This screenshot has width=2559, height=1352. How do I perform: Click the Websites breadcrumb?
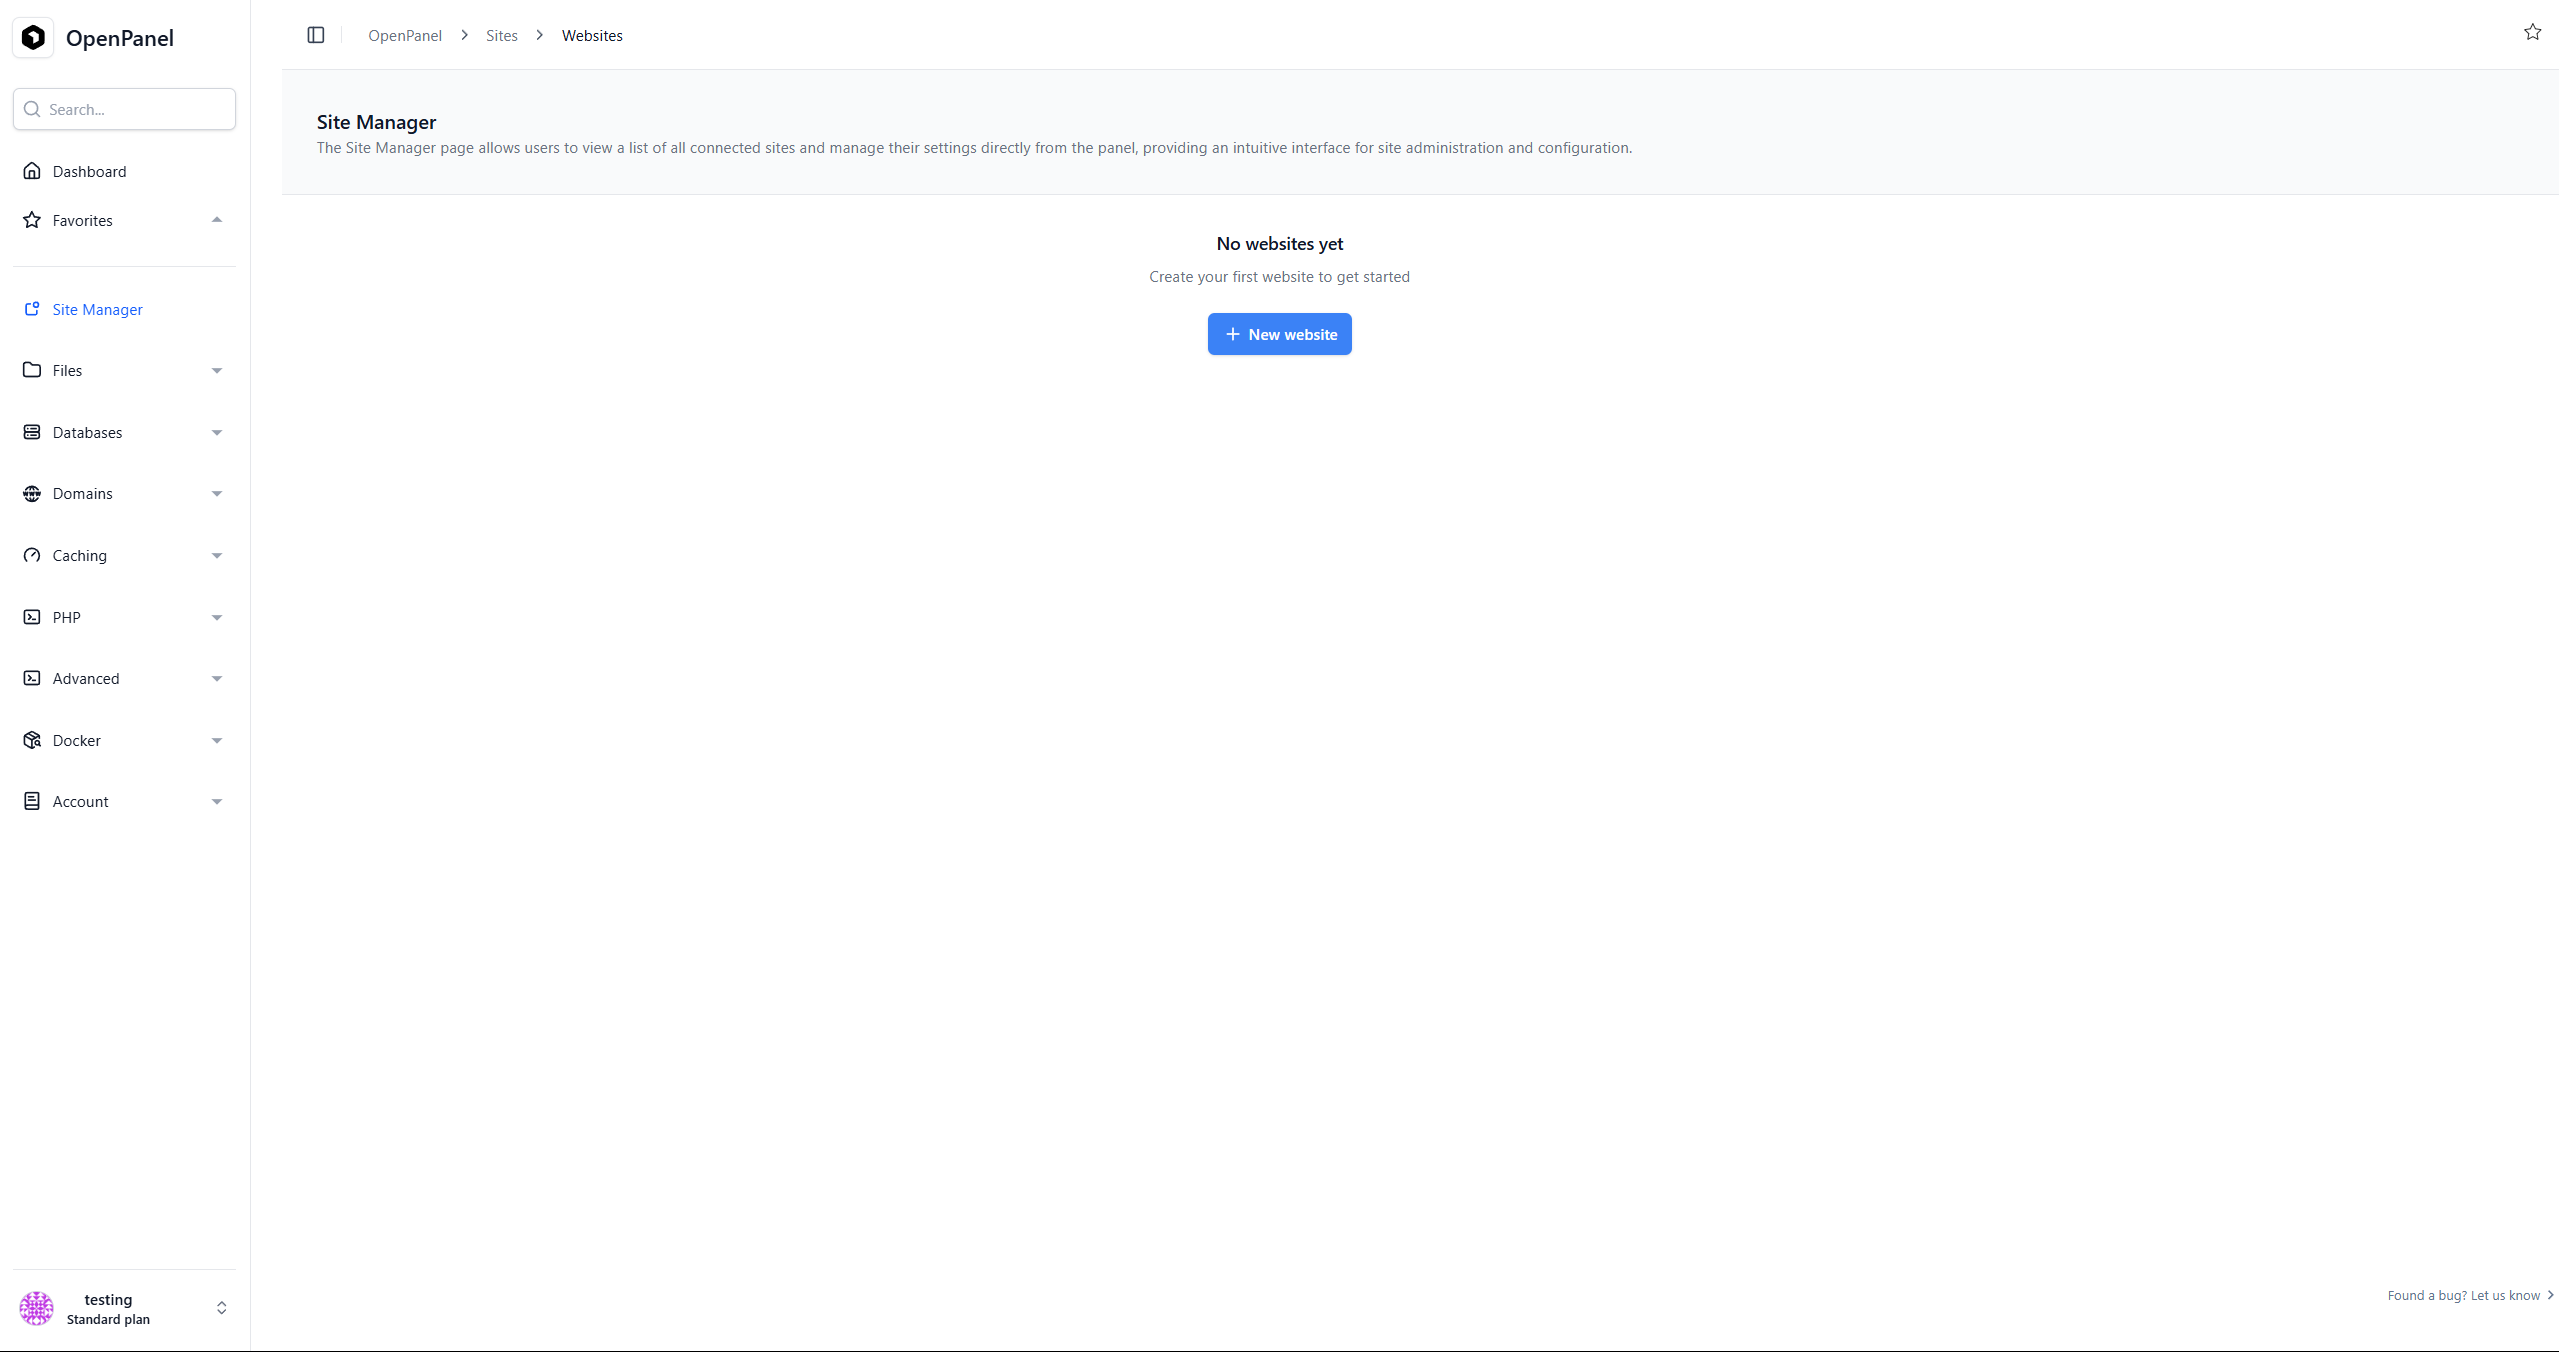click(x=592, y=35)
